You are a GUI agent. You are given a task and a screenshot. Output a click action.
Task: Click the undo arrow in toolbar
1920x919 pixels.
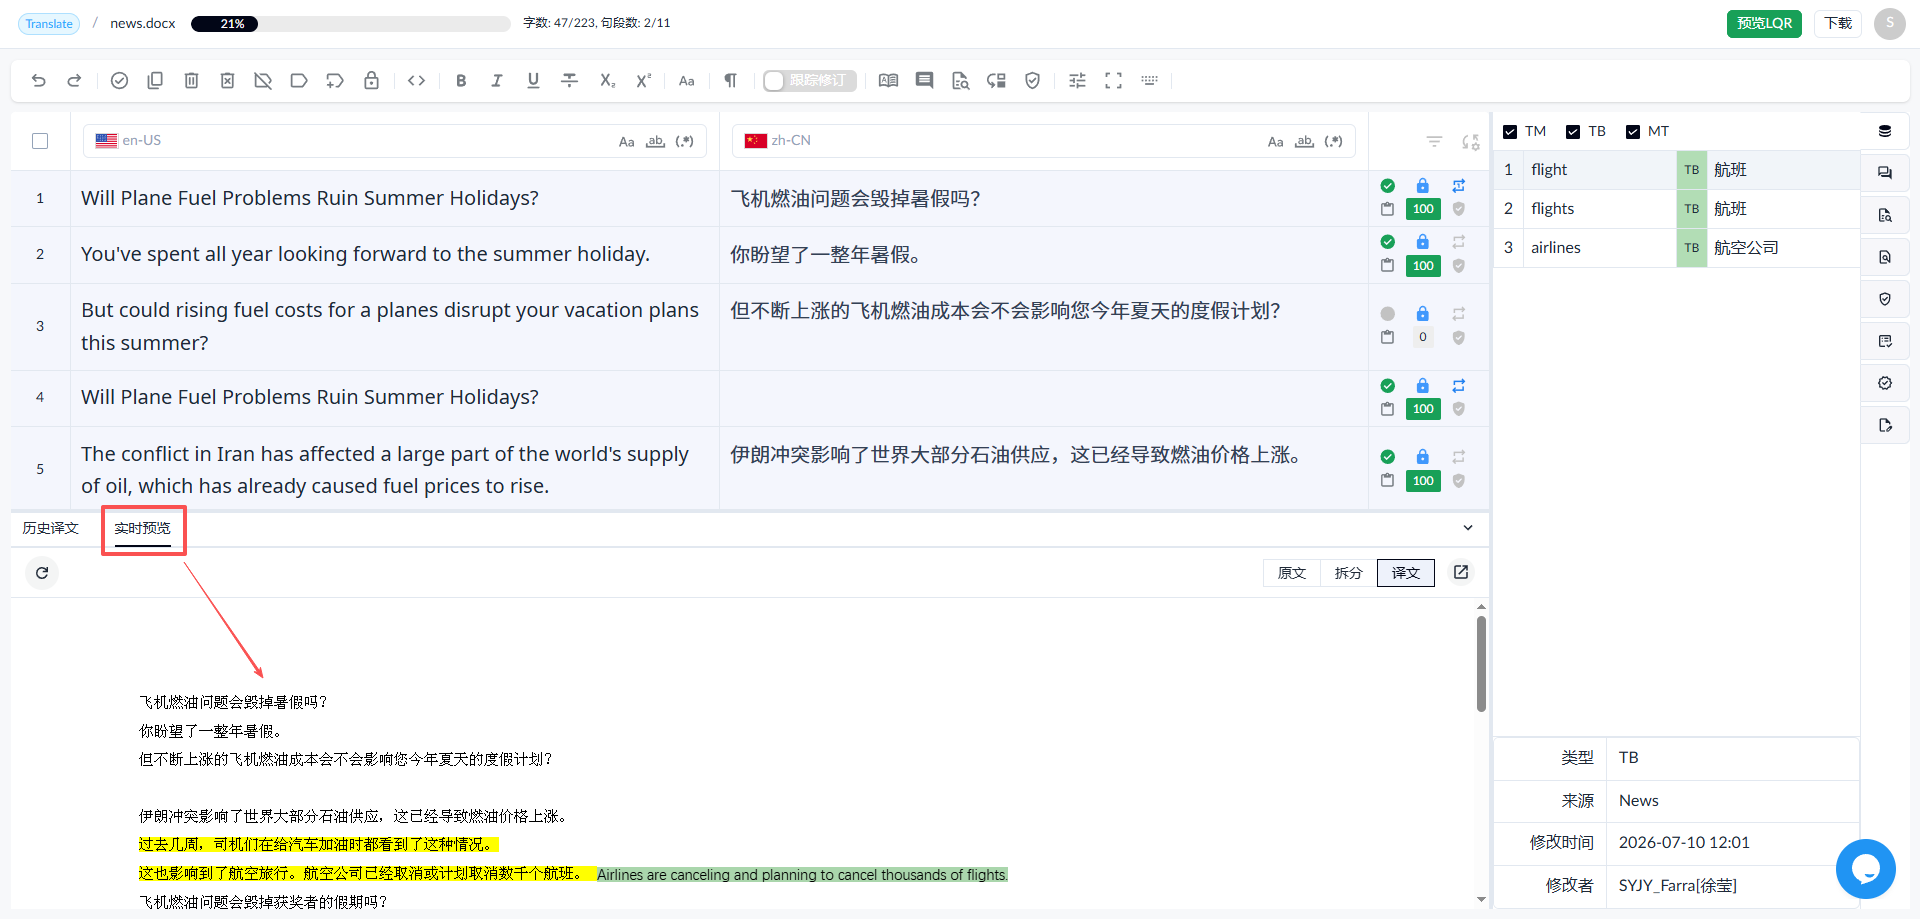(x=39, y=81)
